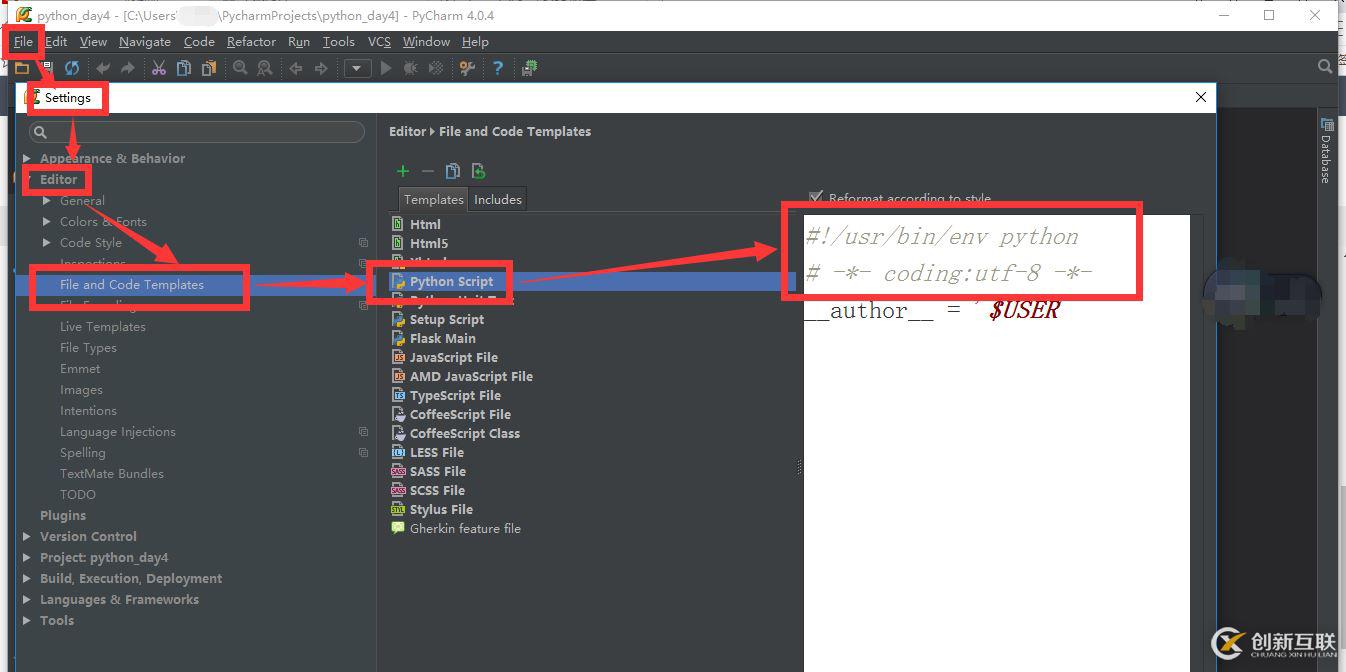Open the File menu
Viewport: 1346px width, 672px height.
click(x=23, y=41)
